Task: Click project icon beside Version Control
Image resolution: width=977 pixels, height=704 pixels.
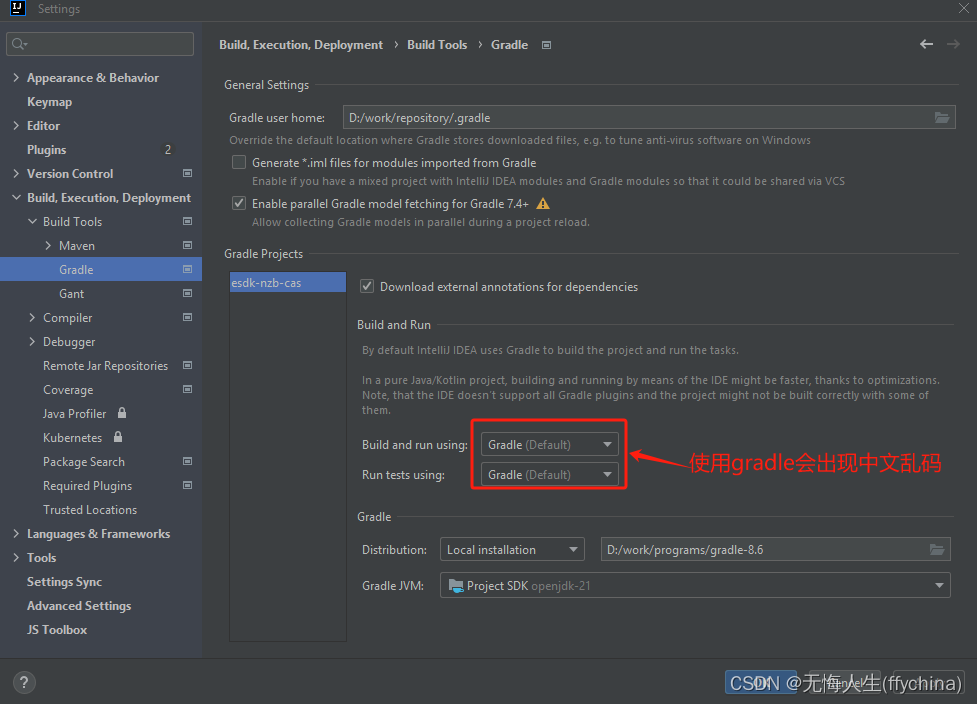Action: click(x=187, y=173)
